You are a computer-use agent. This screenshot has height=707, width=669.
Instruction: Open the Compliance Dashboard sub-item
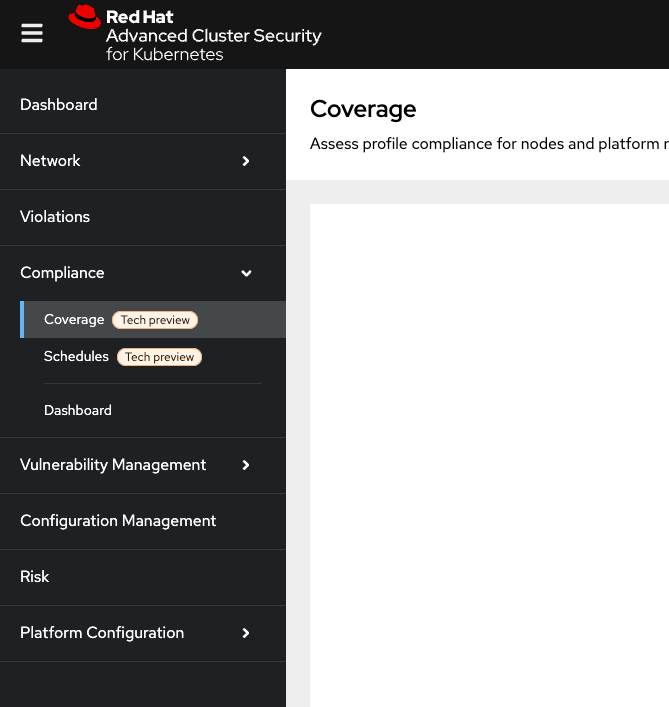click(x=78, y=410)
